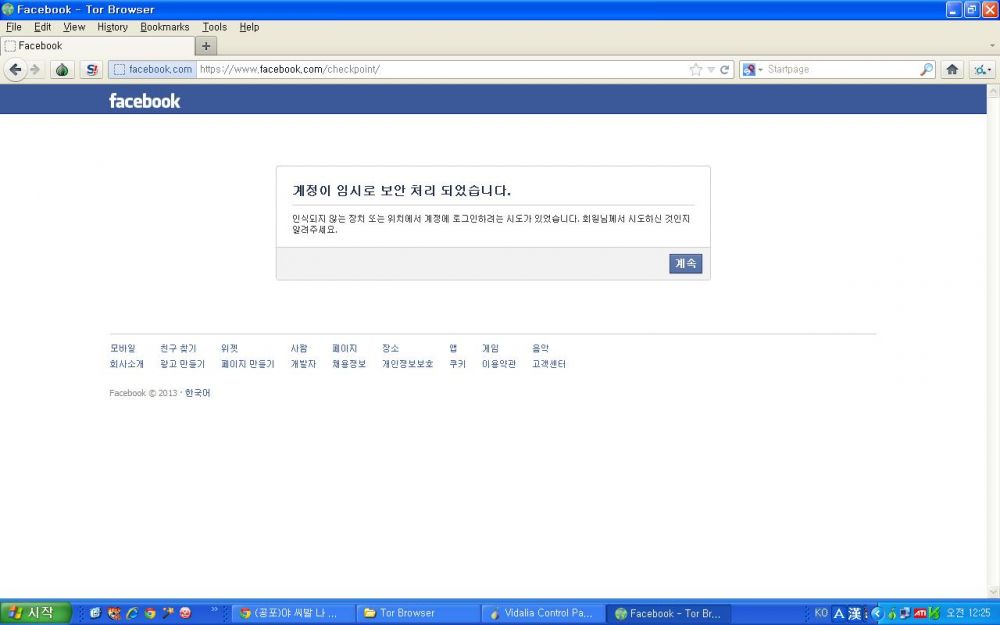Launch Chrome from quick launch bar
The image size is (1000, 625).
150,613
